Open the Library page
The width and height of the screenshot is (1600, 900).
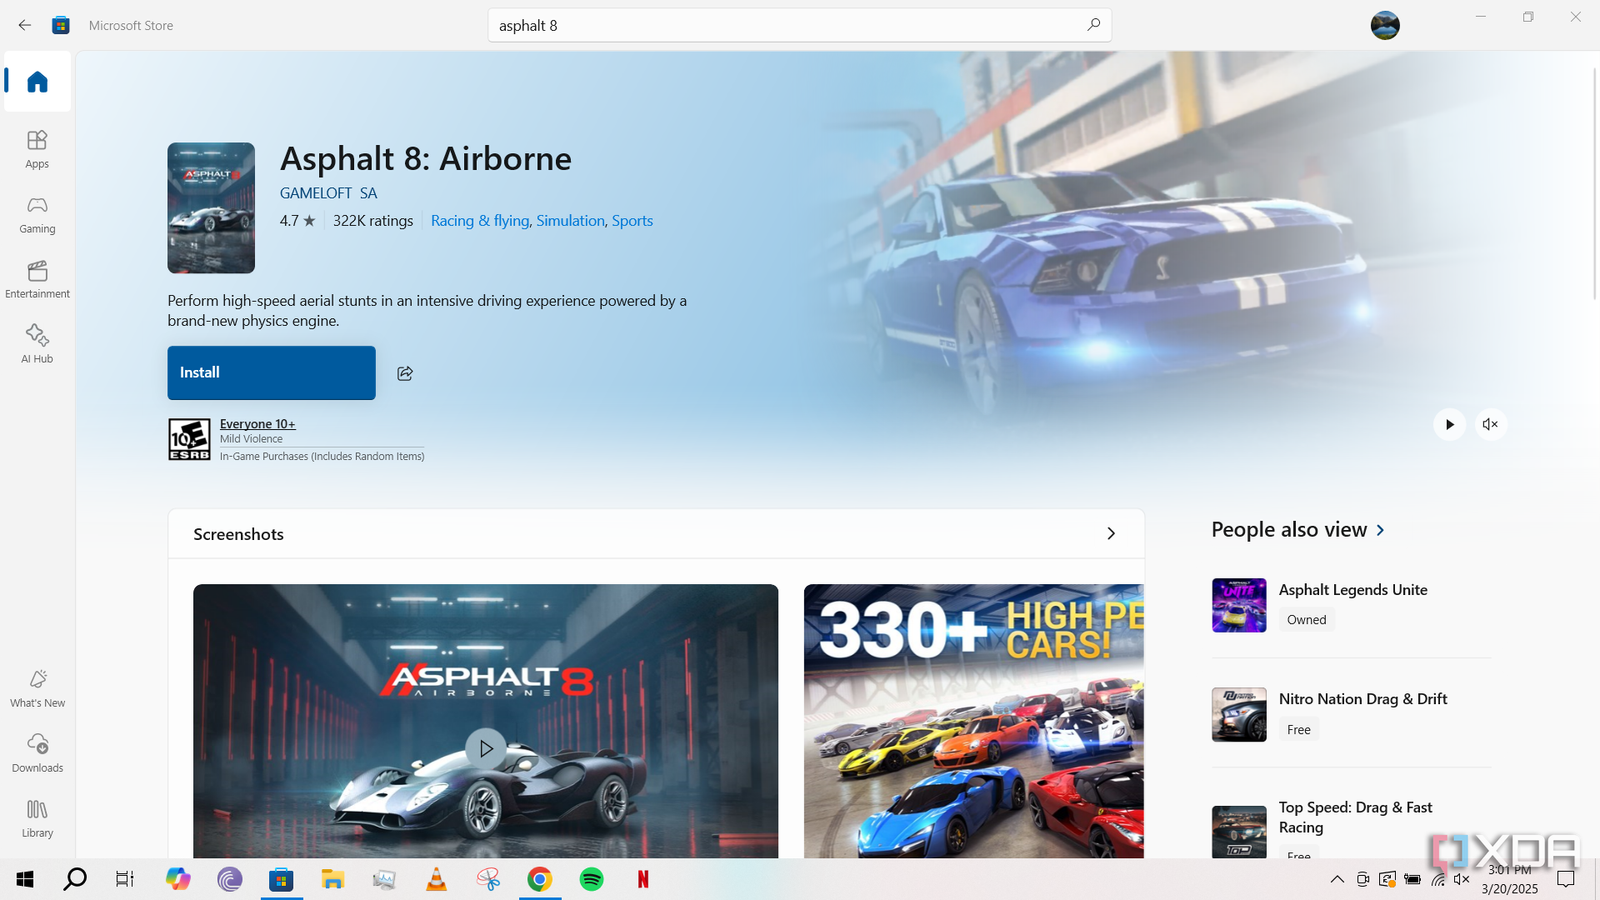point(37,818)
